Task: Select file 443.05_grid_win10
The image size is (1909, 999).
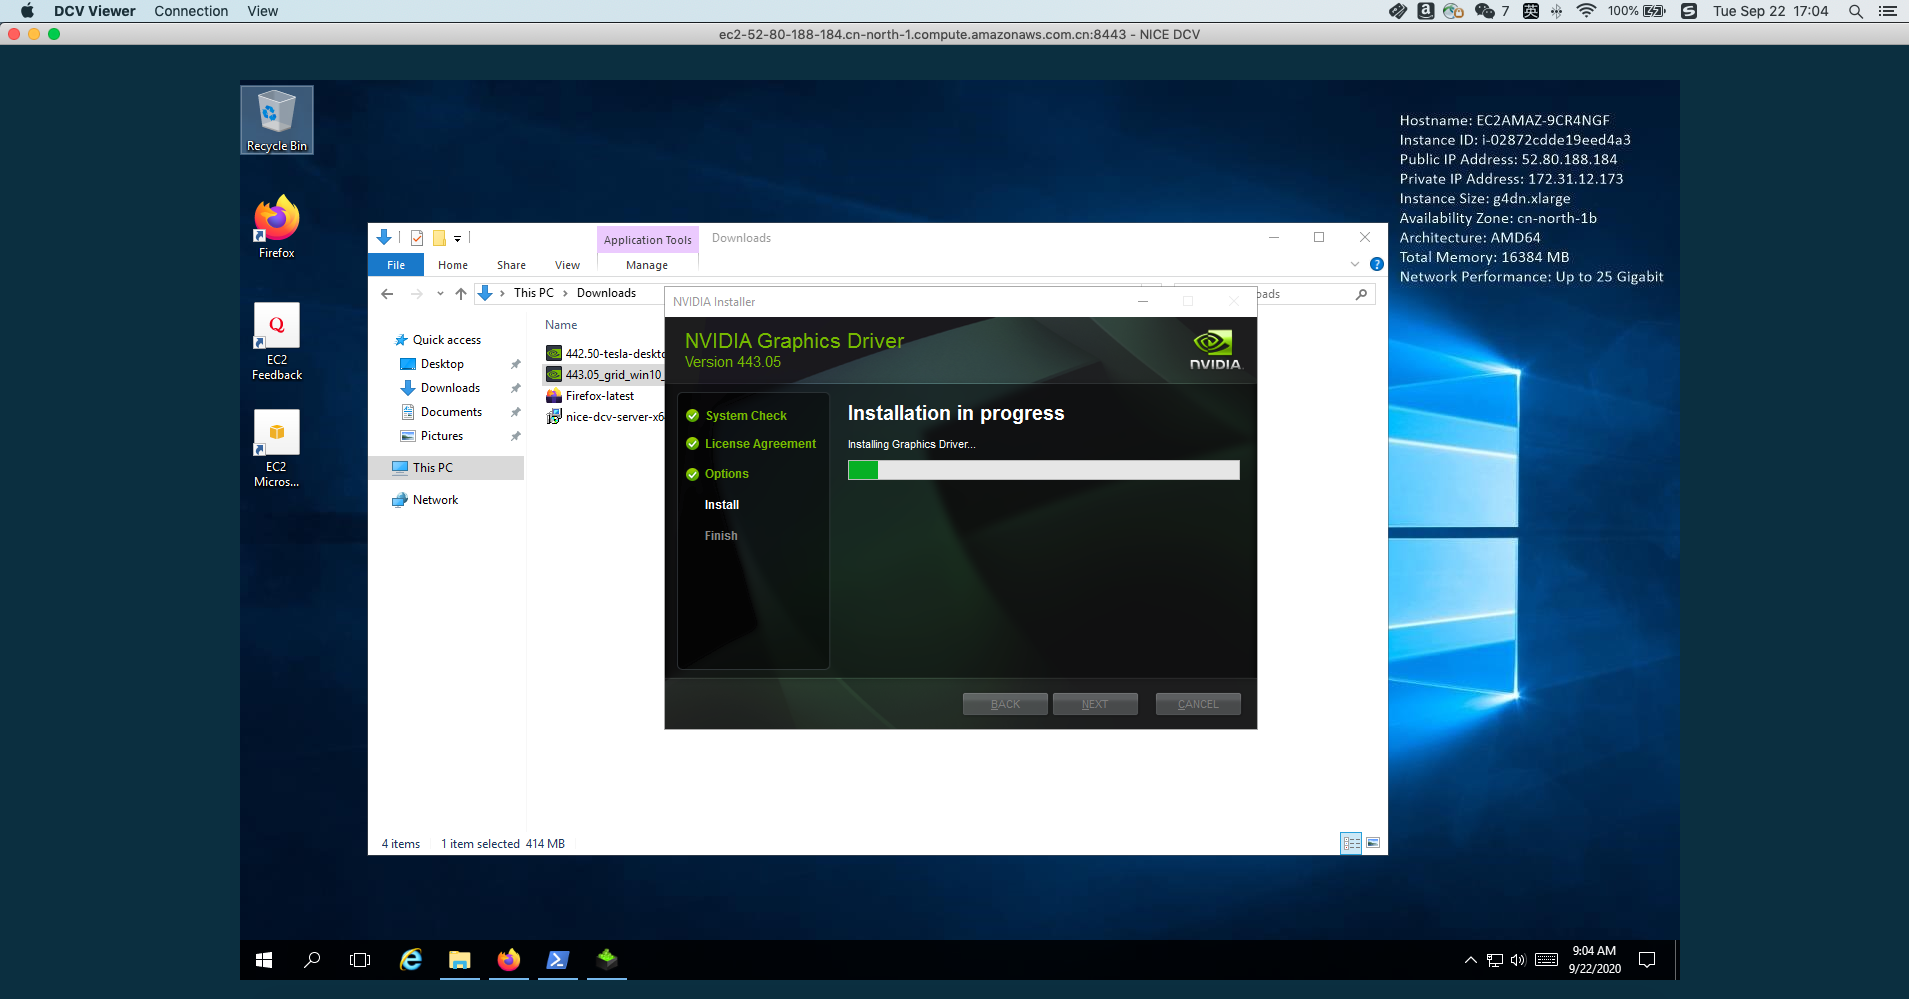Action: pyautogui.click(x=605, y=375)
